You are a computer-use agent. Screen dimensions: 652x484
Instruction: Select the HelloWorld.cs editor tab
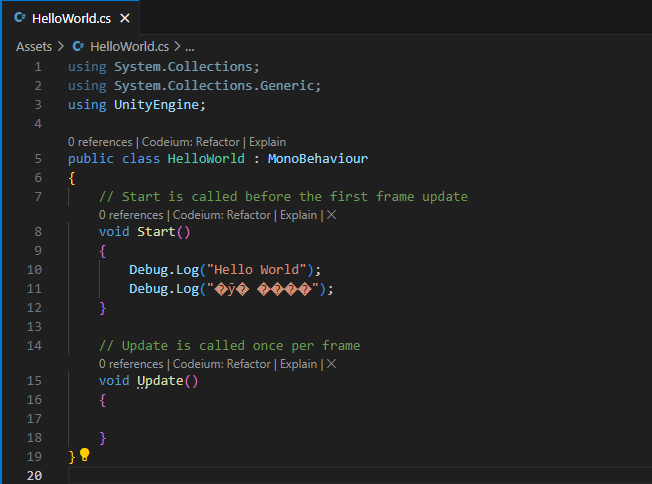[71, 18]
